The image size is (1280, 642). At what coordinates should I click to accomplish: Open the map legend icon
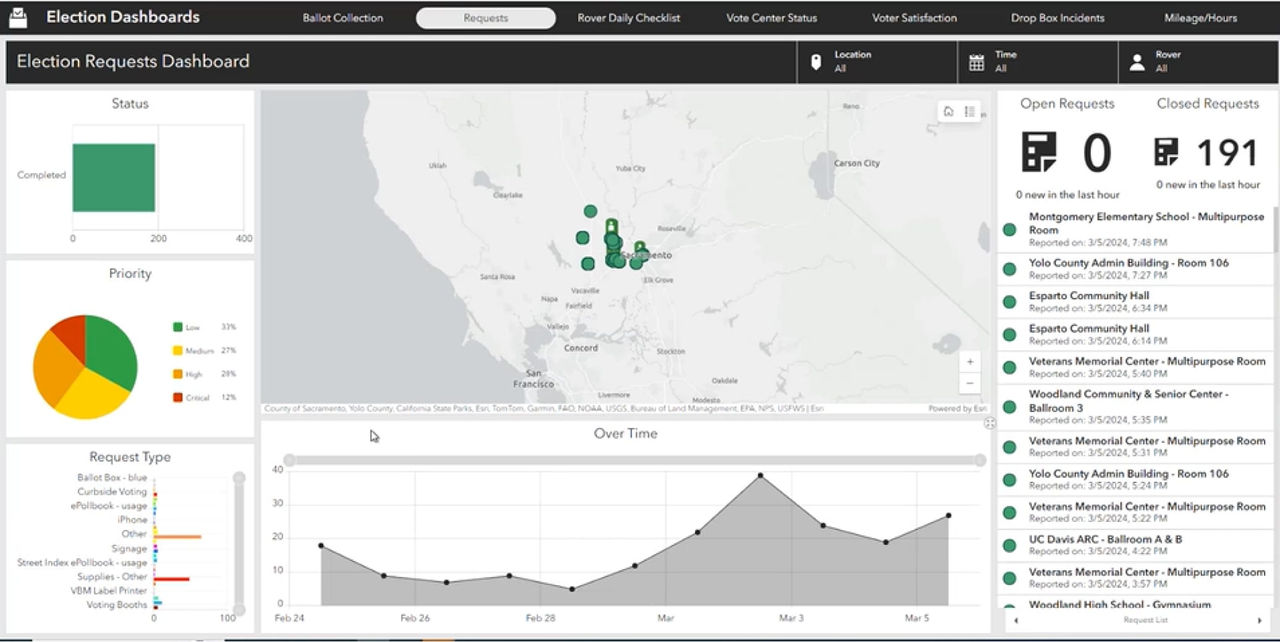click(x=970, y=111)
